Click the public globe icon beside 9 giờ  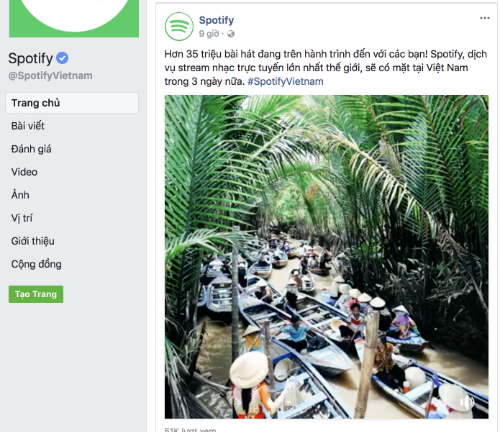(x=231, y=34)
